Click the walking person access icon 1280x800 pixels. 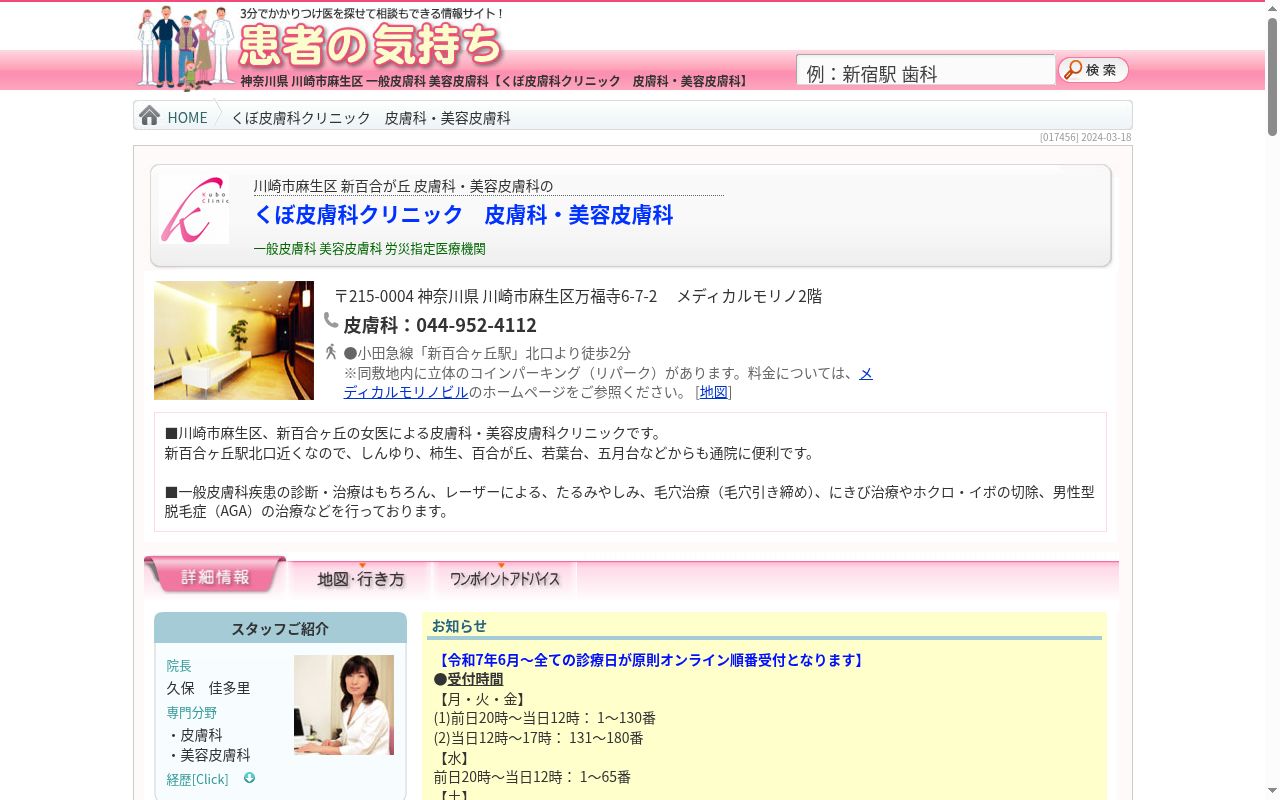(331, 352)
